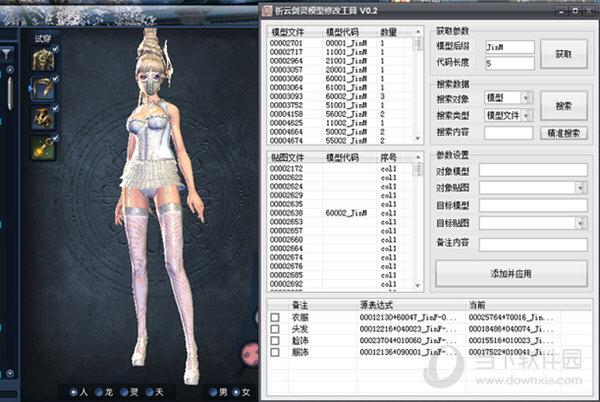Sort by the 序号 column header

pos(389,157)
